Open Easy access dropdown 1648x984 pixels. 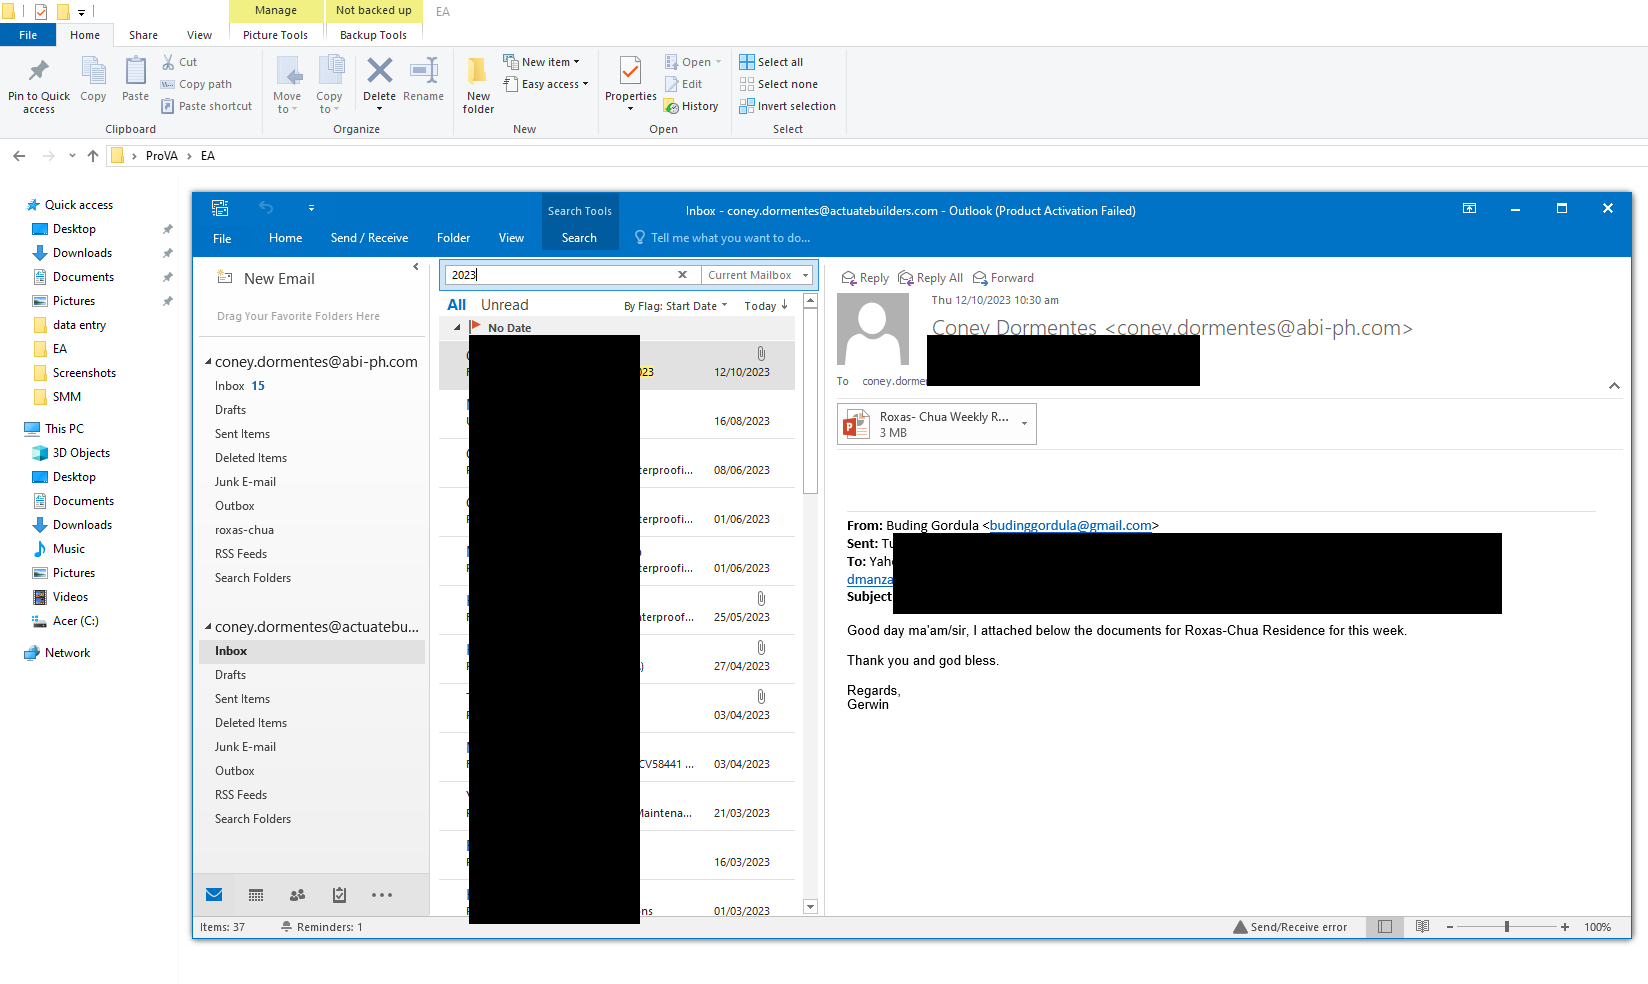point(545,84)
